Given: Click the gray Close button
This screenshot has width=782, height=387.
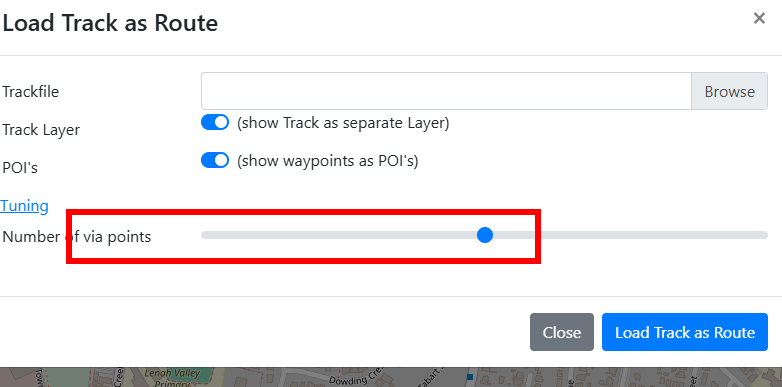Looking at the screenshot, I should (x=562, y=332).
